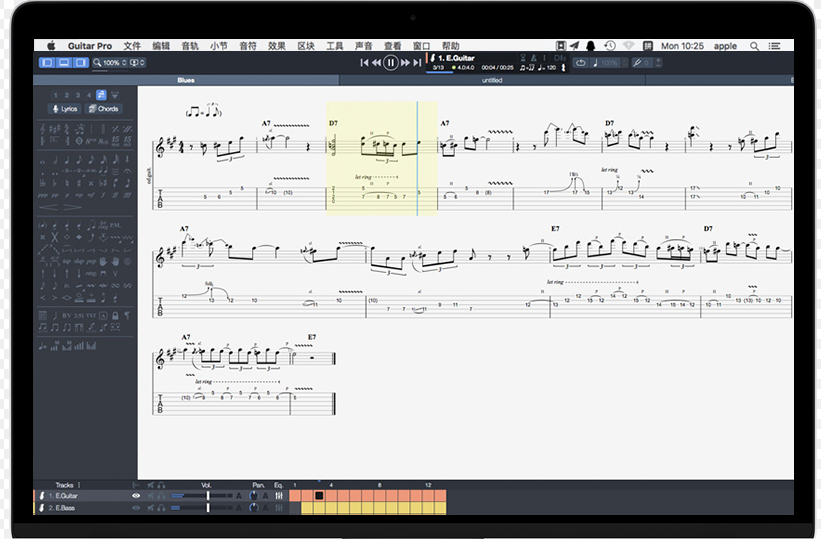Viewport: 821px width, 539px height.
Task: Apply the sharp accidental icon
Action: point(79,183)
